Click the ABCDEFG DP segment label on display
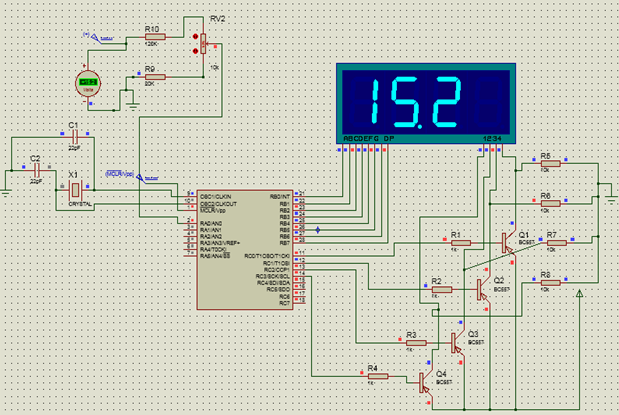Screen dimensions: 619x415 point(369,139)
